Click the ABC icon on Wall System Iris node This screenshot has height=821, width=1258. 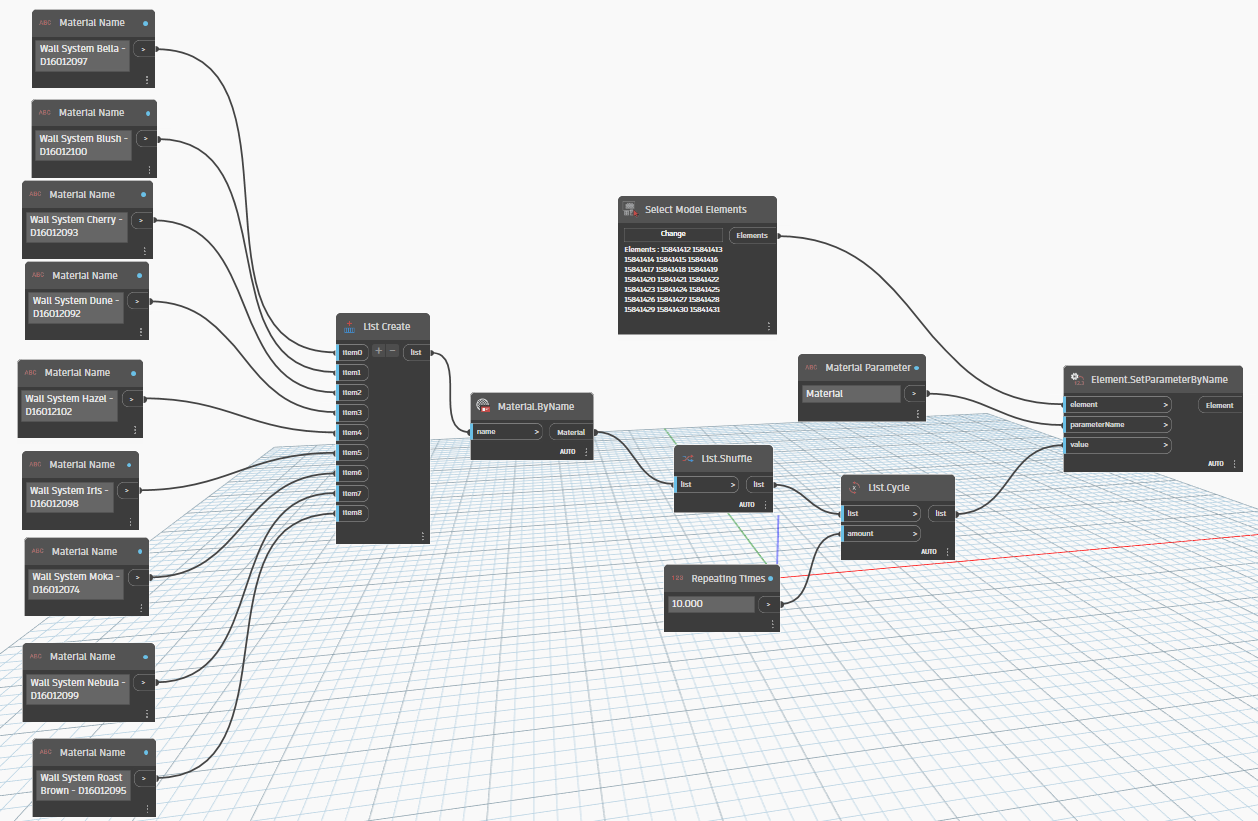(33, 464)
